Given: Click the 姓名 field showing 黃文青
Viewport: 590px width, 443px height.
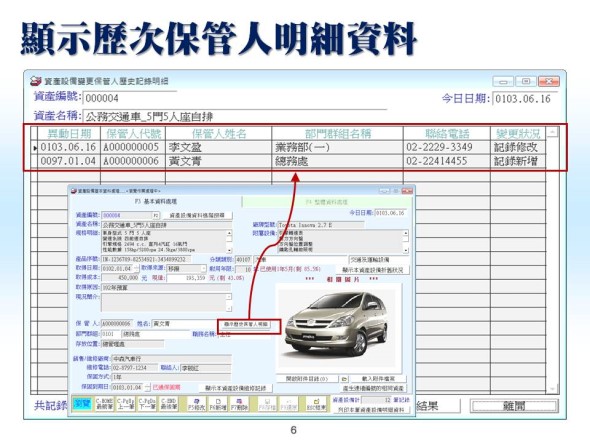Looking at the screenshot, I should click(x=184, y=324).
